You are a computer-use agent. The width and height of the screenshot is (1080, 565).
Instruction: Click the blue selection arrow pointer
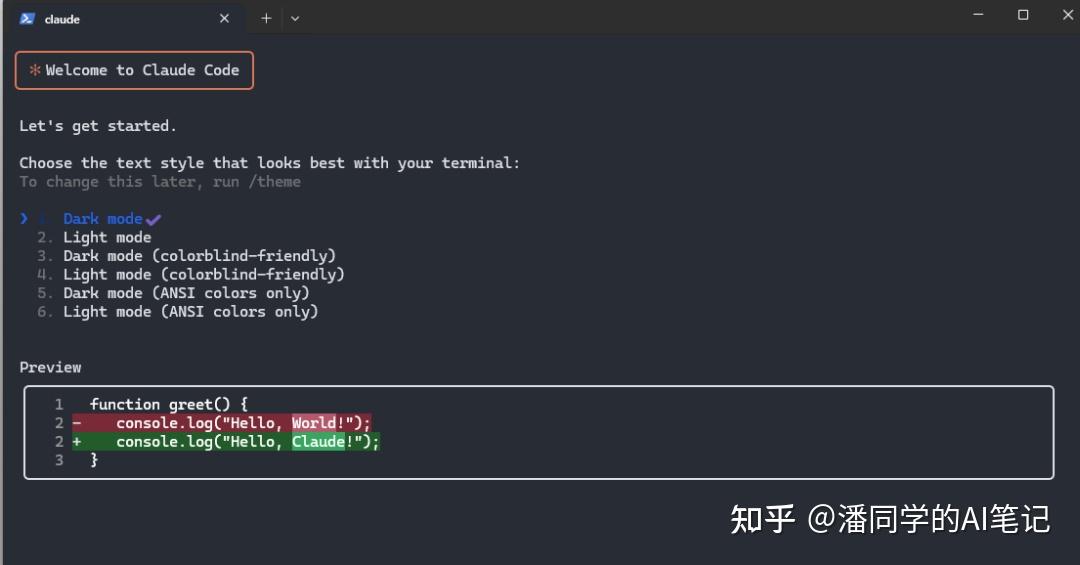24,218
